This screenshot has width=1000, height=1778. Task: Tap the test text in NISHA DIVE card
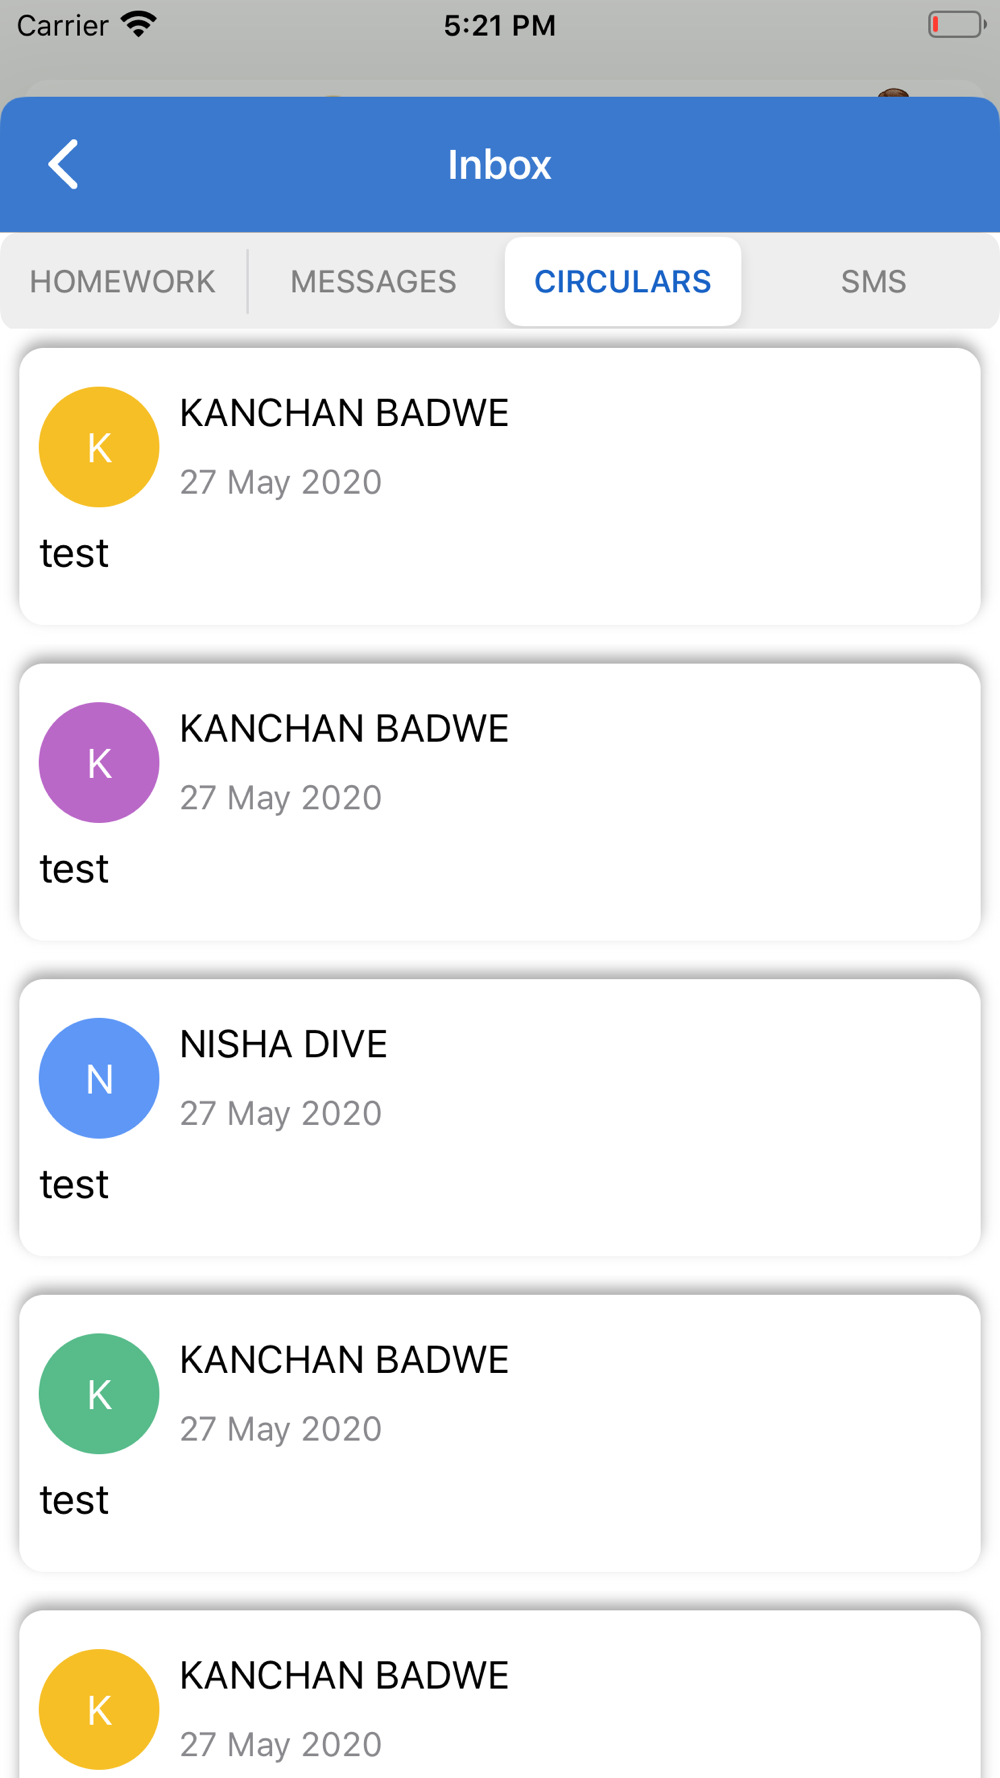click(74, 1184)
